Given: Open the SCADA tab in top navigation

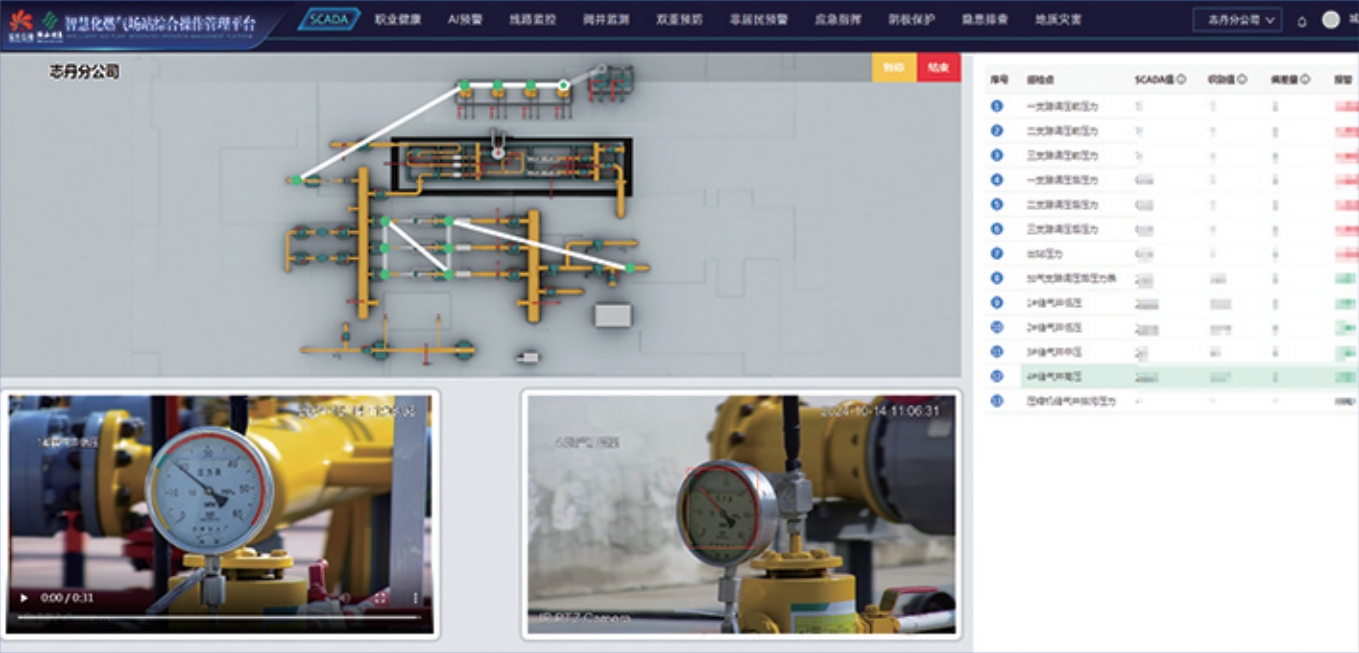Looking at the screenshot, I should (x=329, y=19).
